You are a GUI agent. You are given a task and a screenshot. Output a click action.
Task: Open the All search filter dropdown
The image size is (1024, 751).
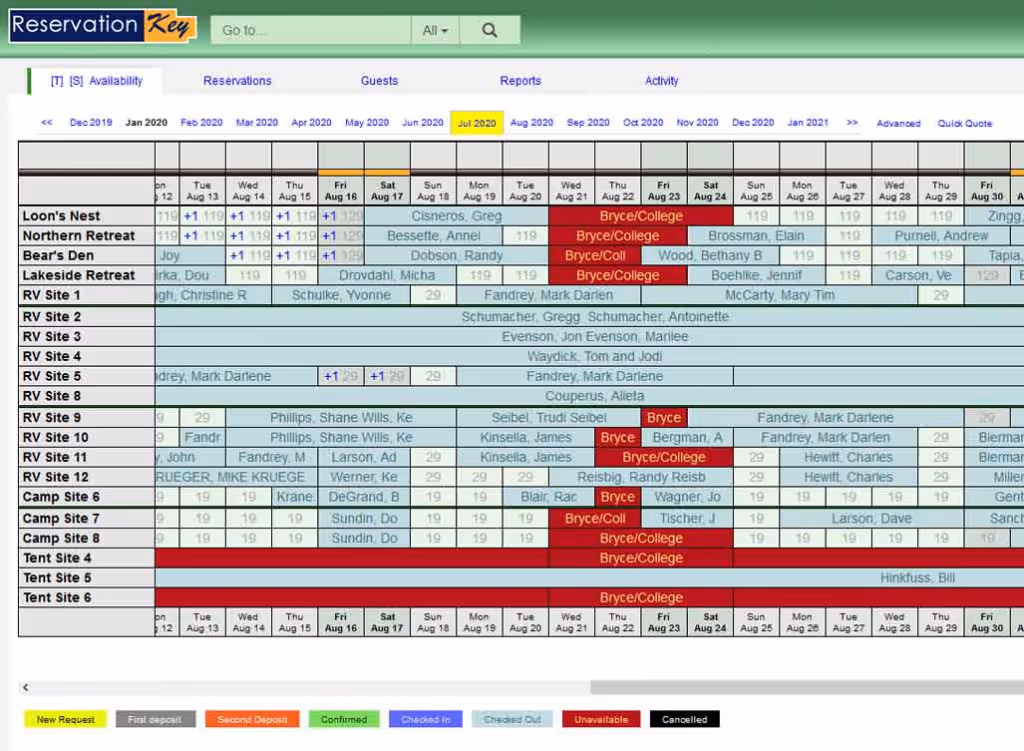click(434, 30)
